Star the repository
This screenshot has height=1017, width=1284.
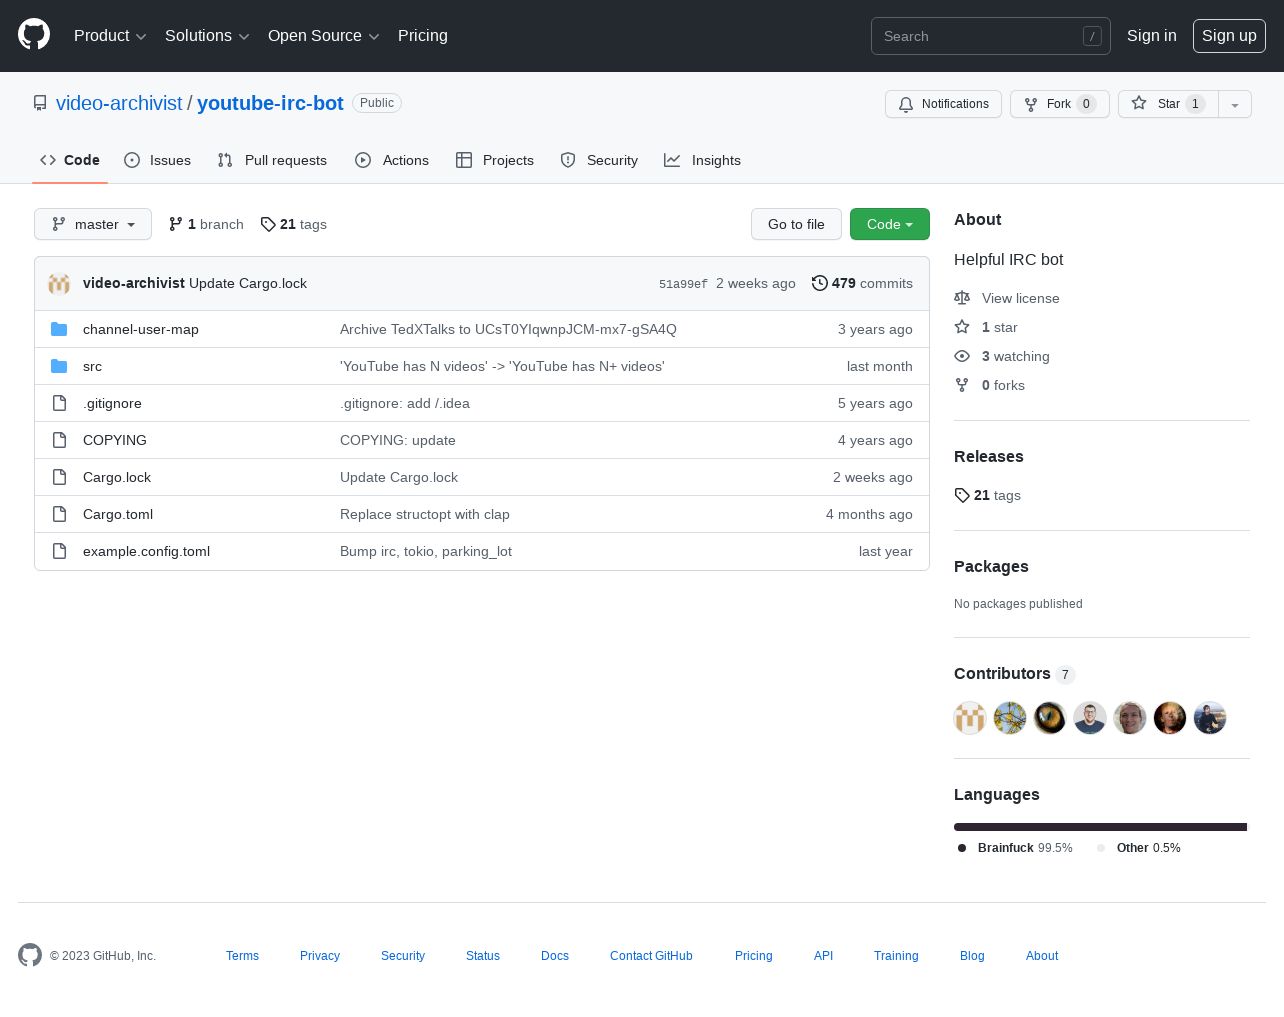click(x=1168, y=104)
